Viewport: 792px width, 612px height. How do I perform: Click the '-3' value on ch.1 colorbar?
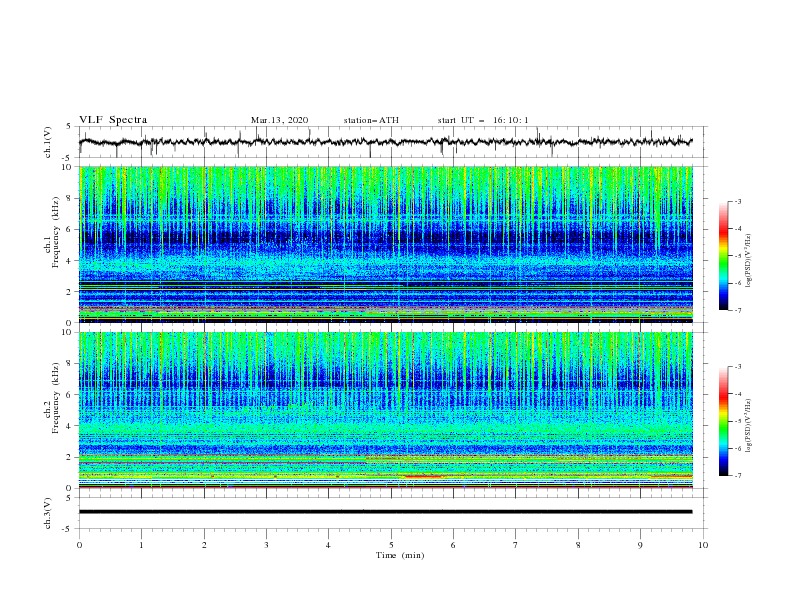point(737,201)
